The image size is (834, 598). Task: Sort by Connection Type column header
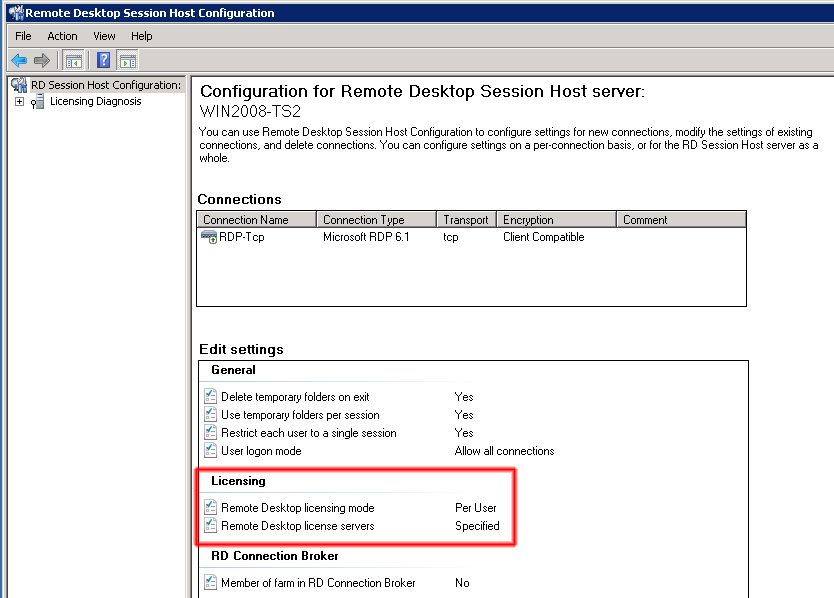(377, 220)
